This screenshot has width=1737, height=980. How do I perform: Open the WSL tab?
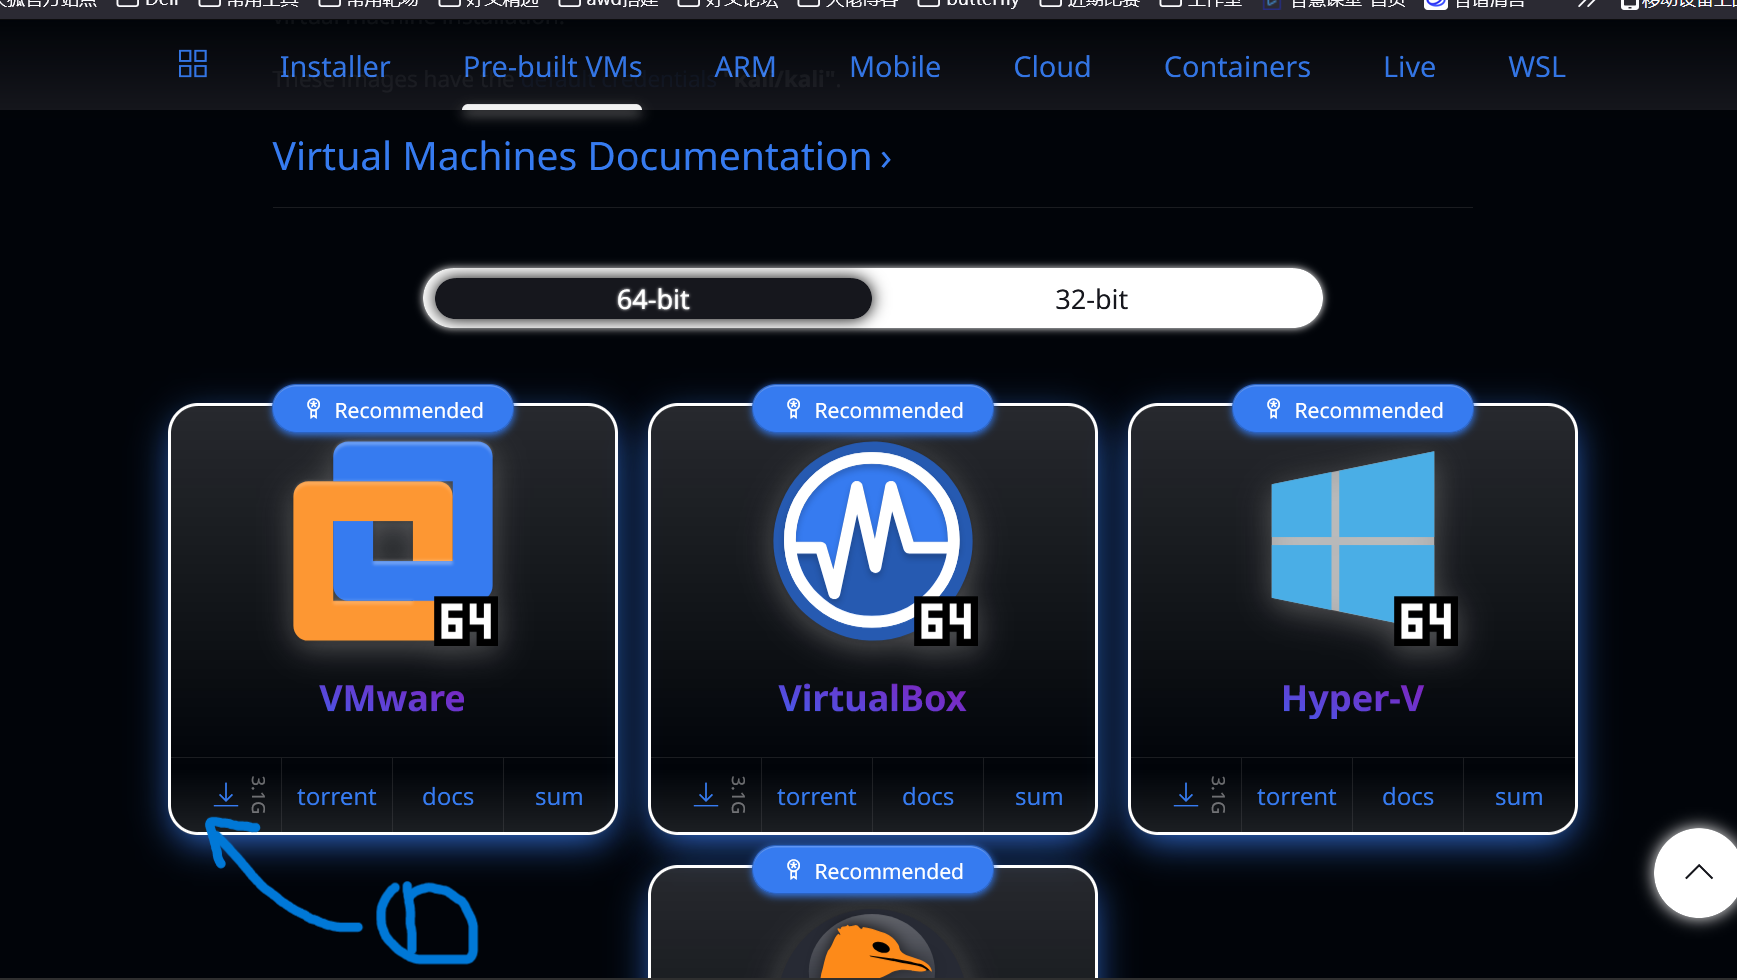click(x=1537, y=67)
